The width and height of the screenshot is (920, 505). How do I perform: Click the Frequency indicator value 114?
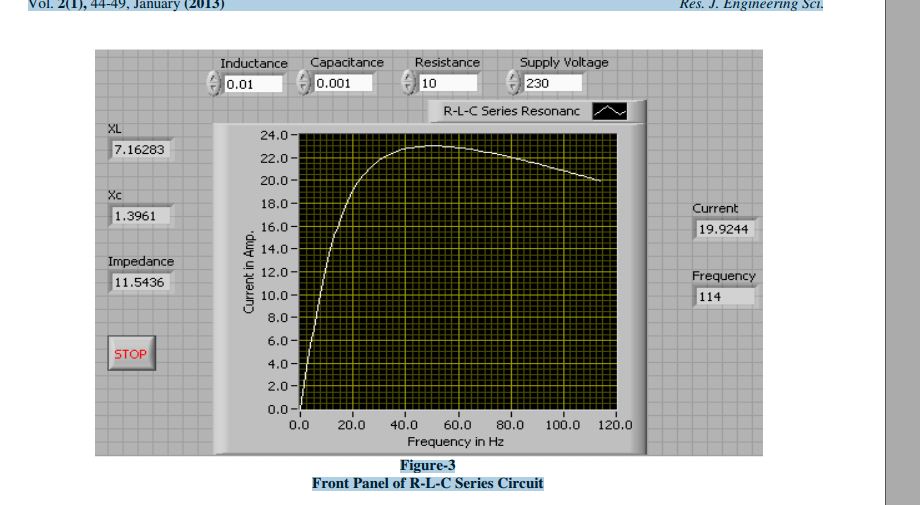click(724, 297)
